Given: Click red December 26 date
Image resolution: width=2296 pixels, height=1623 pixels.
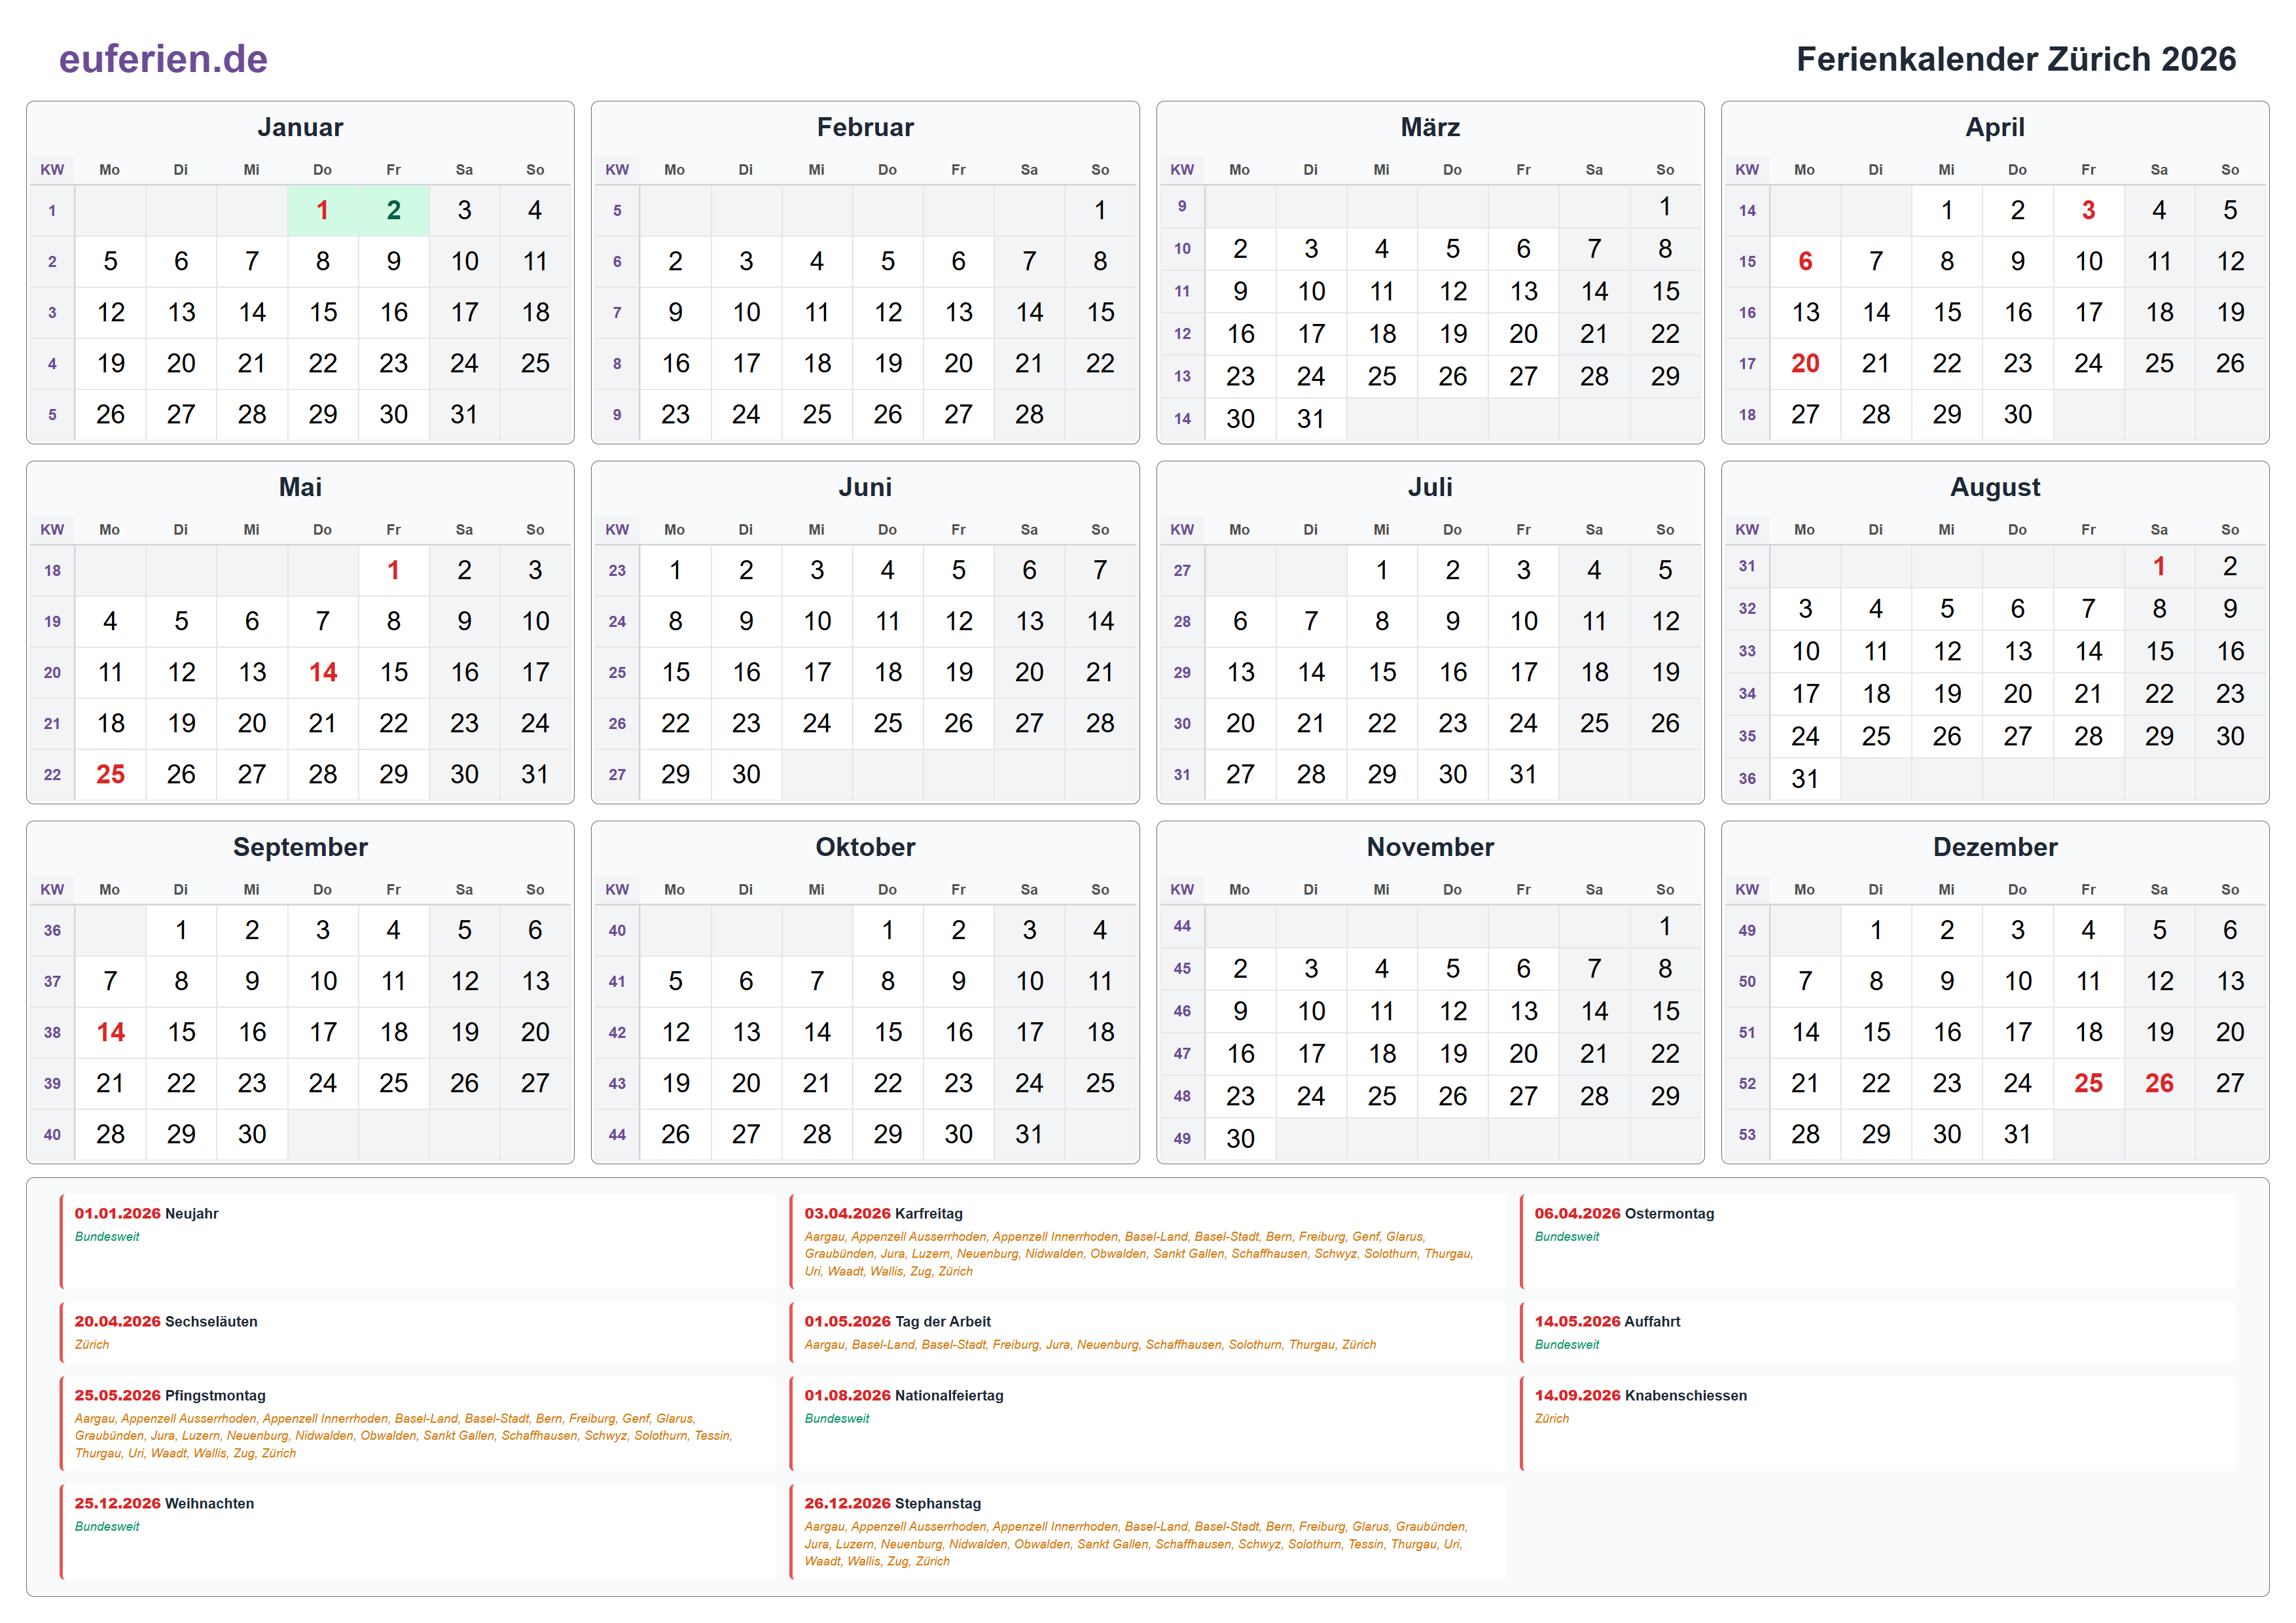Looking at the screenshot, I should (2159, 1083).
